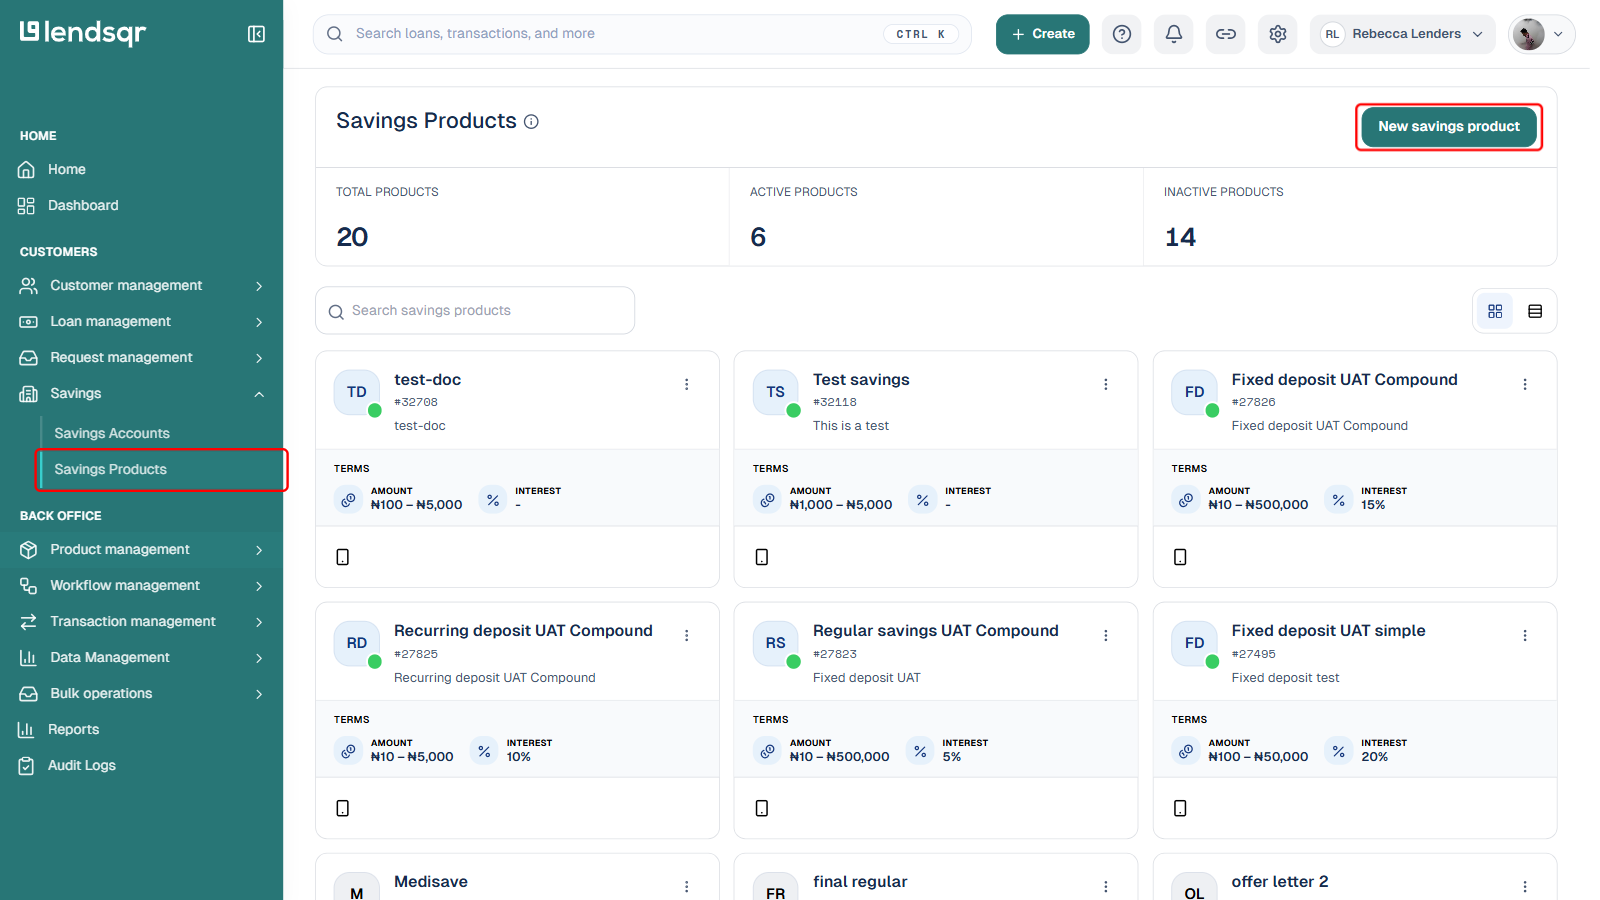Open Audit Logs from sidebar
This screenshot has width=1600, height=900.
point(82,765)
